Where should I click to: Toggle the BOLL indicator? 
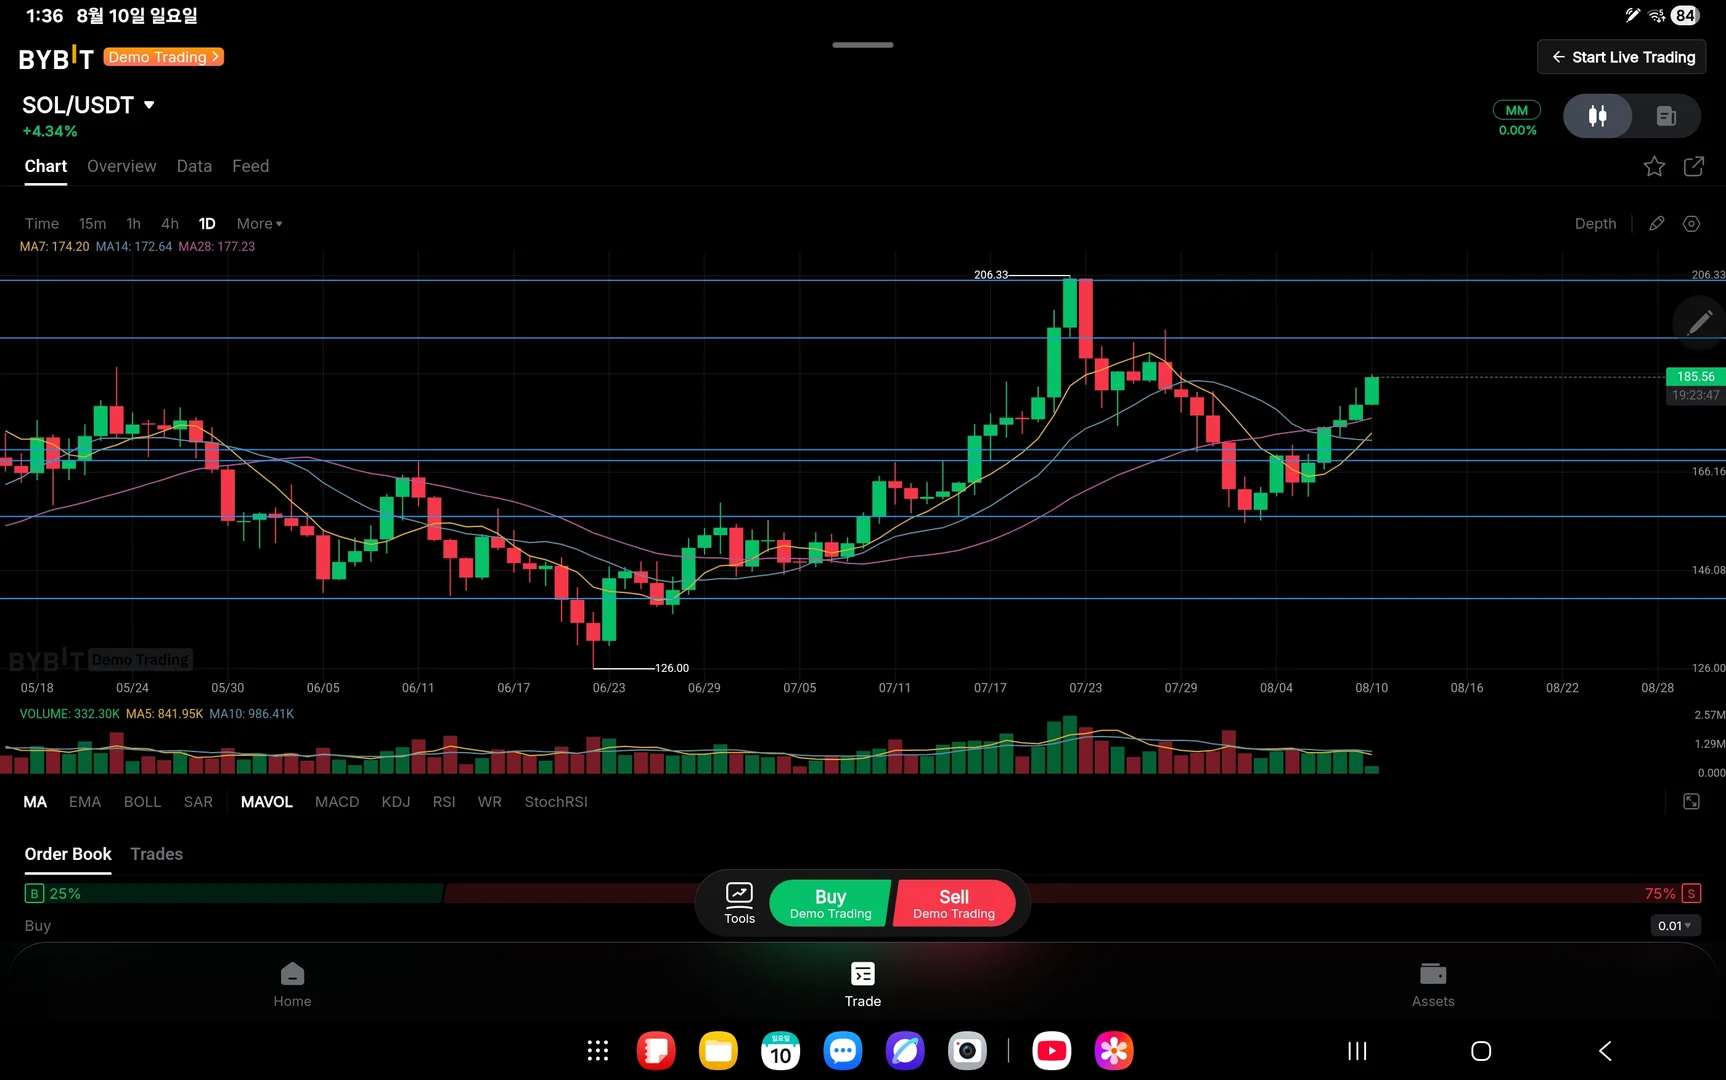142,802
